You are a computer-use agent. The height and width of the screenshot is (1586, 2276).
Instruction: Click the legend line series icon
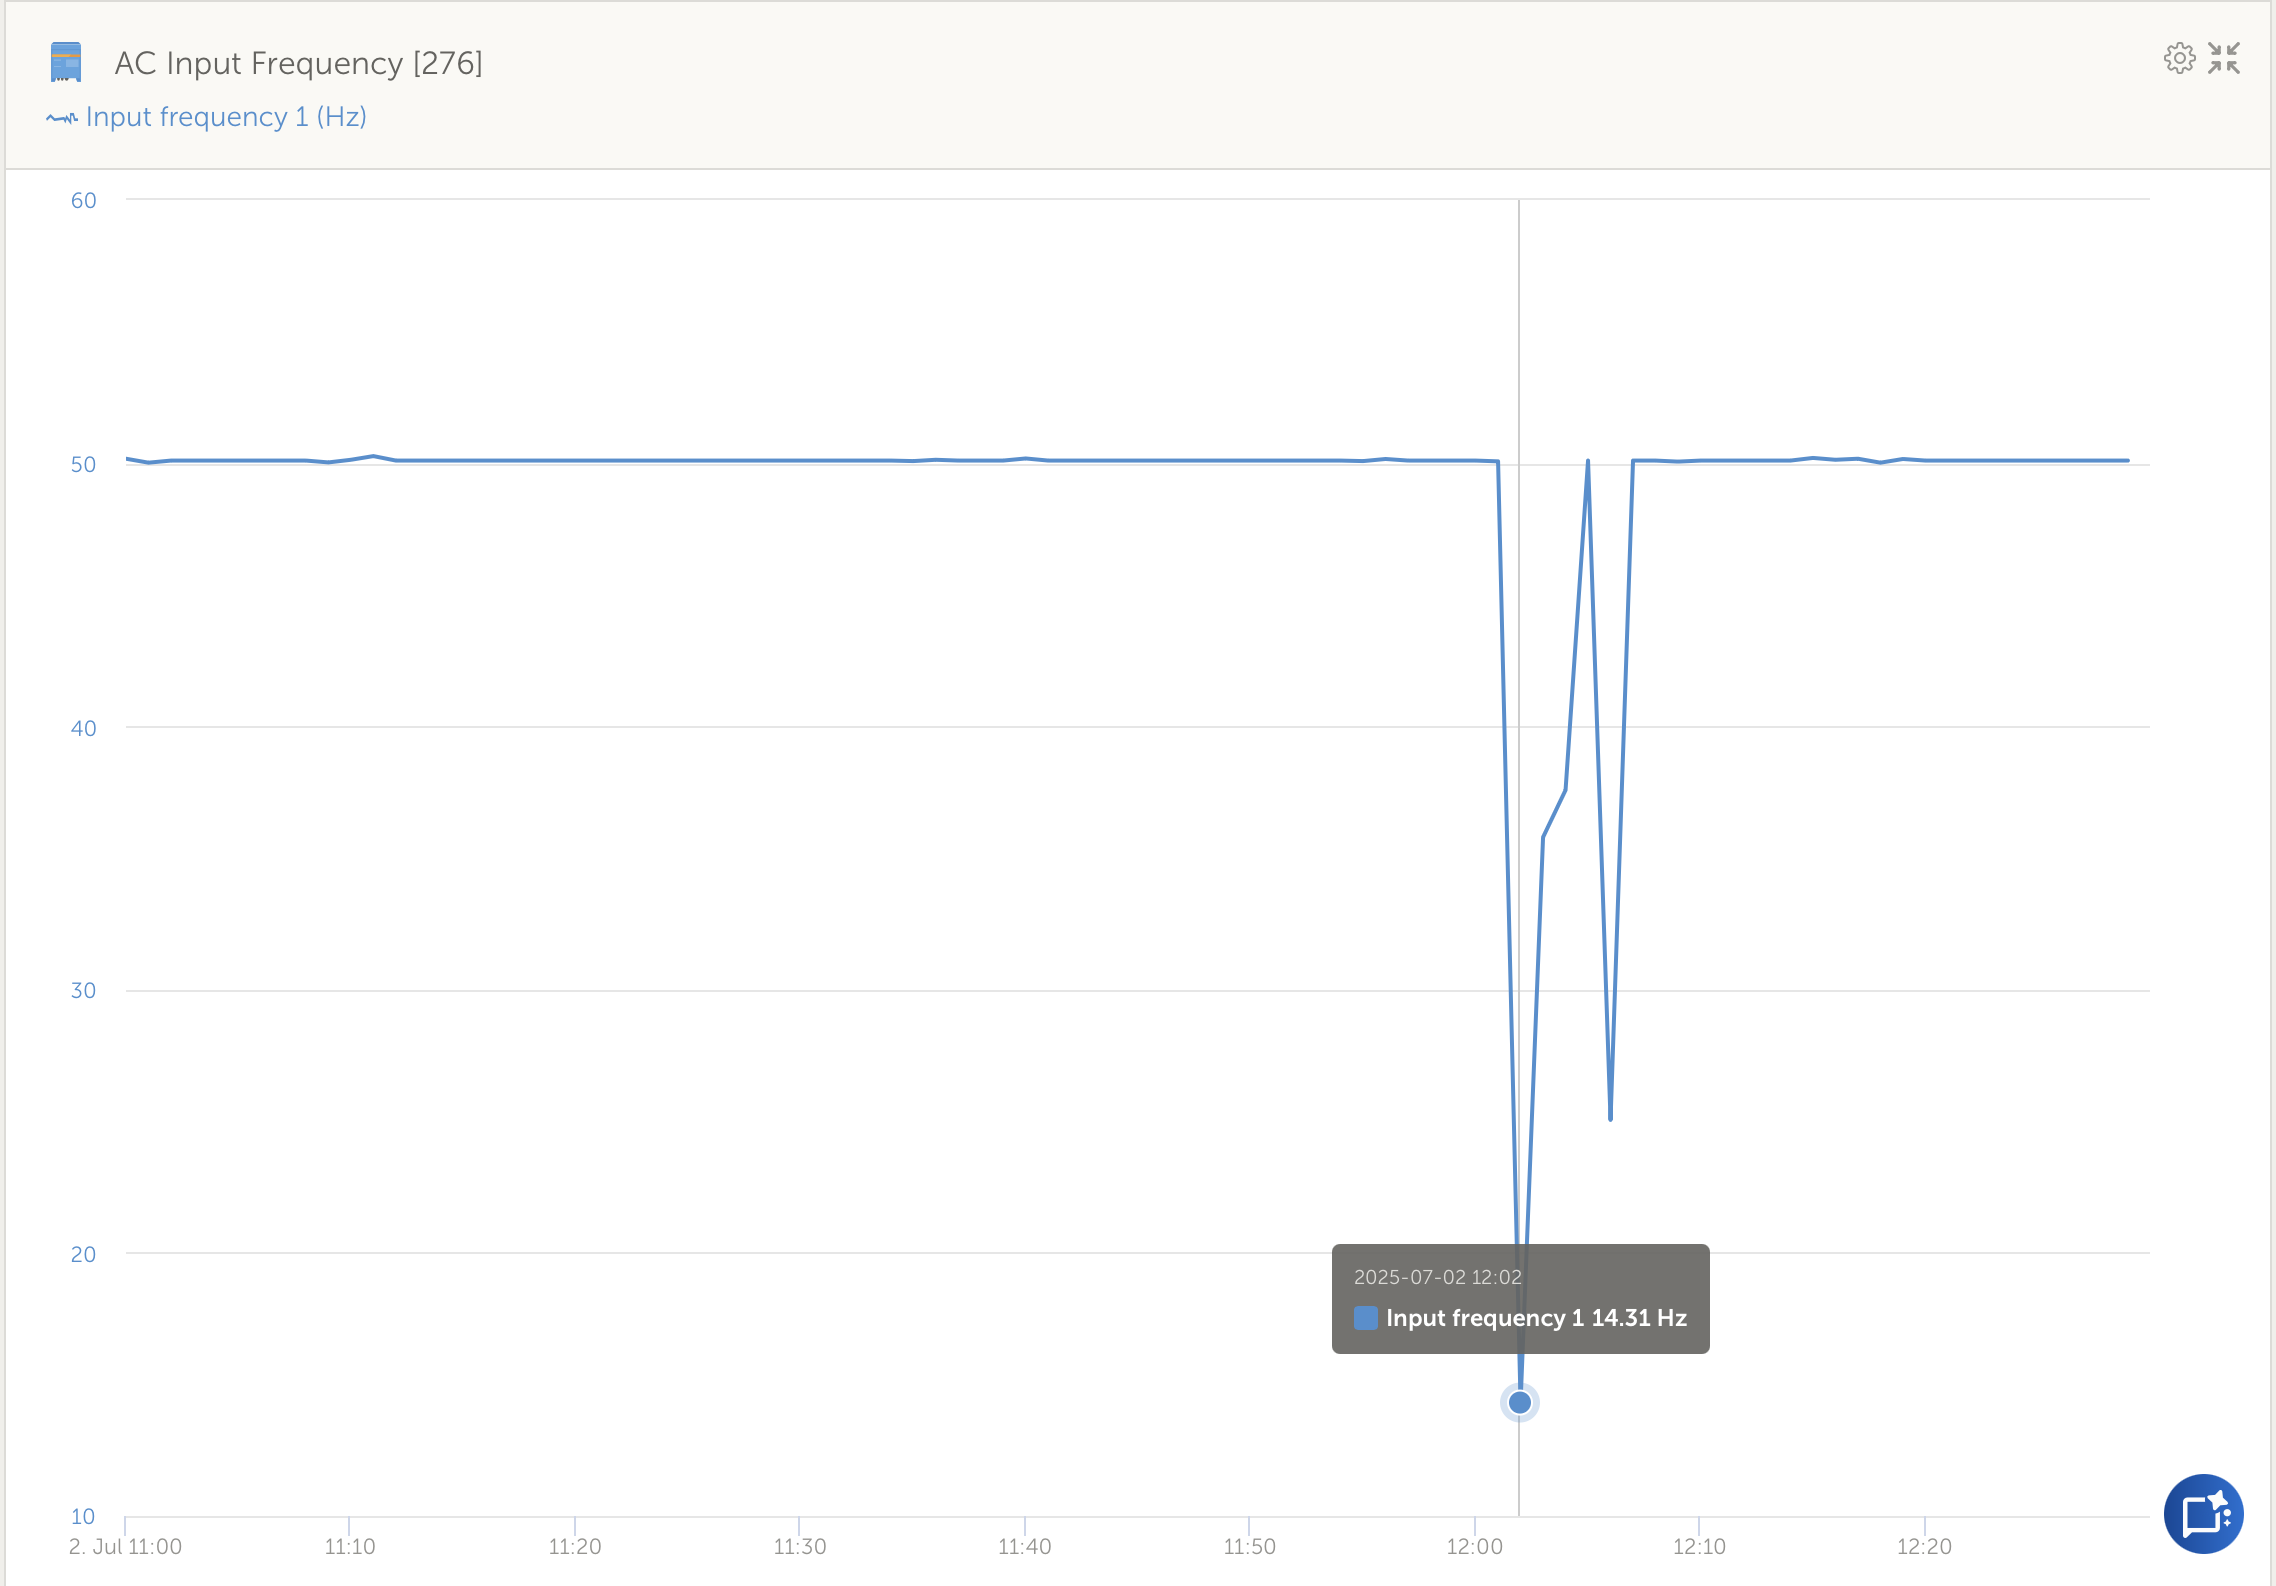(x=62, y=118)
